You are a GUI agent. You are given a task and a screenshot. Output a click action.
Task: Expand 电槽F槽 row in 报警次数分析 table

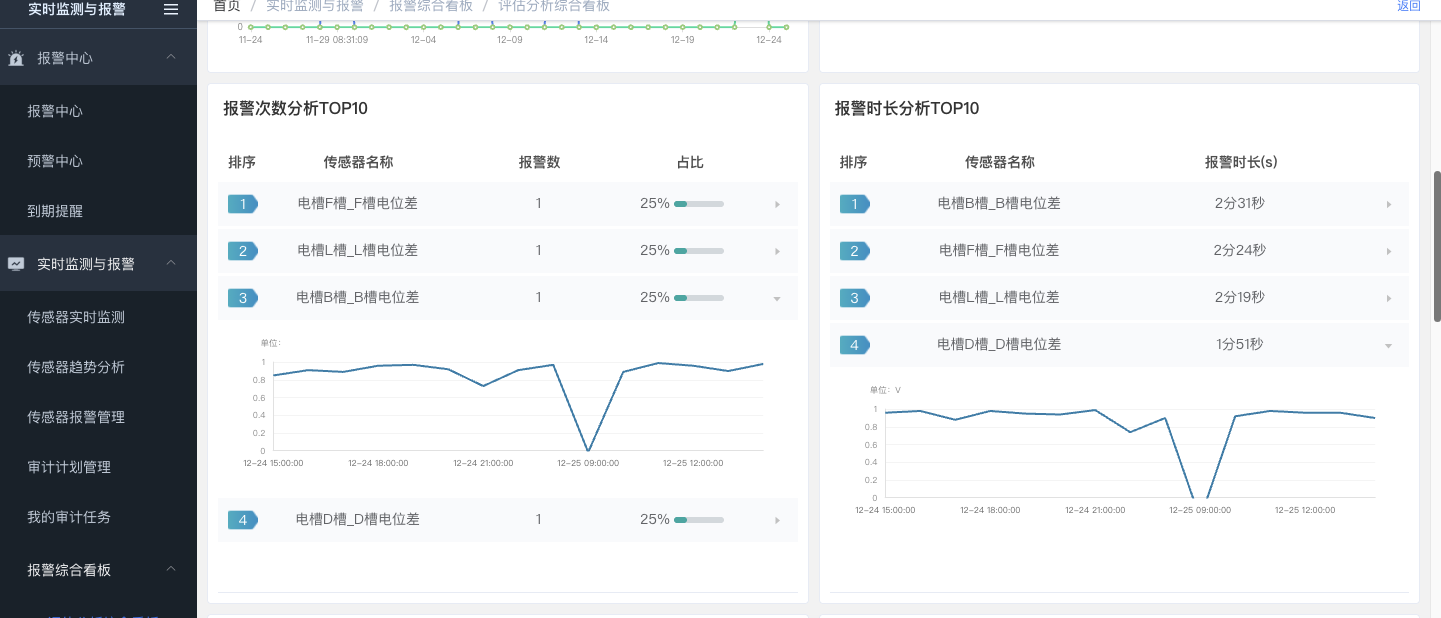(x=777, y=205)
